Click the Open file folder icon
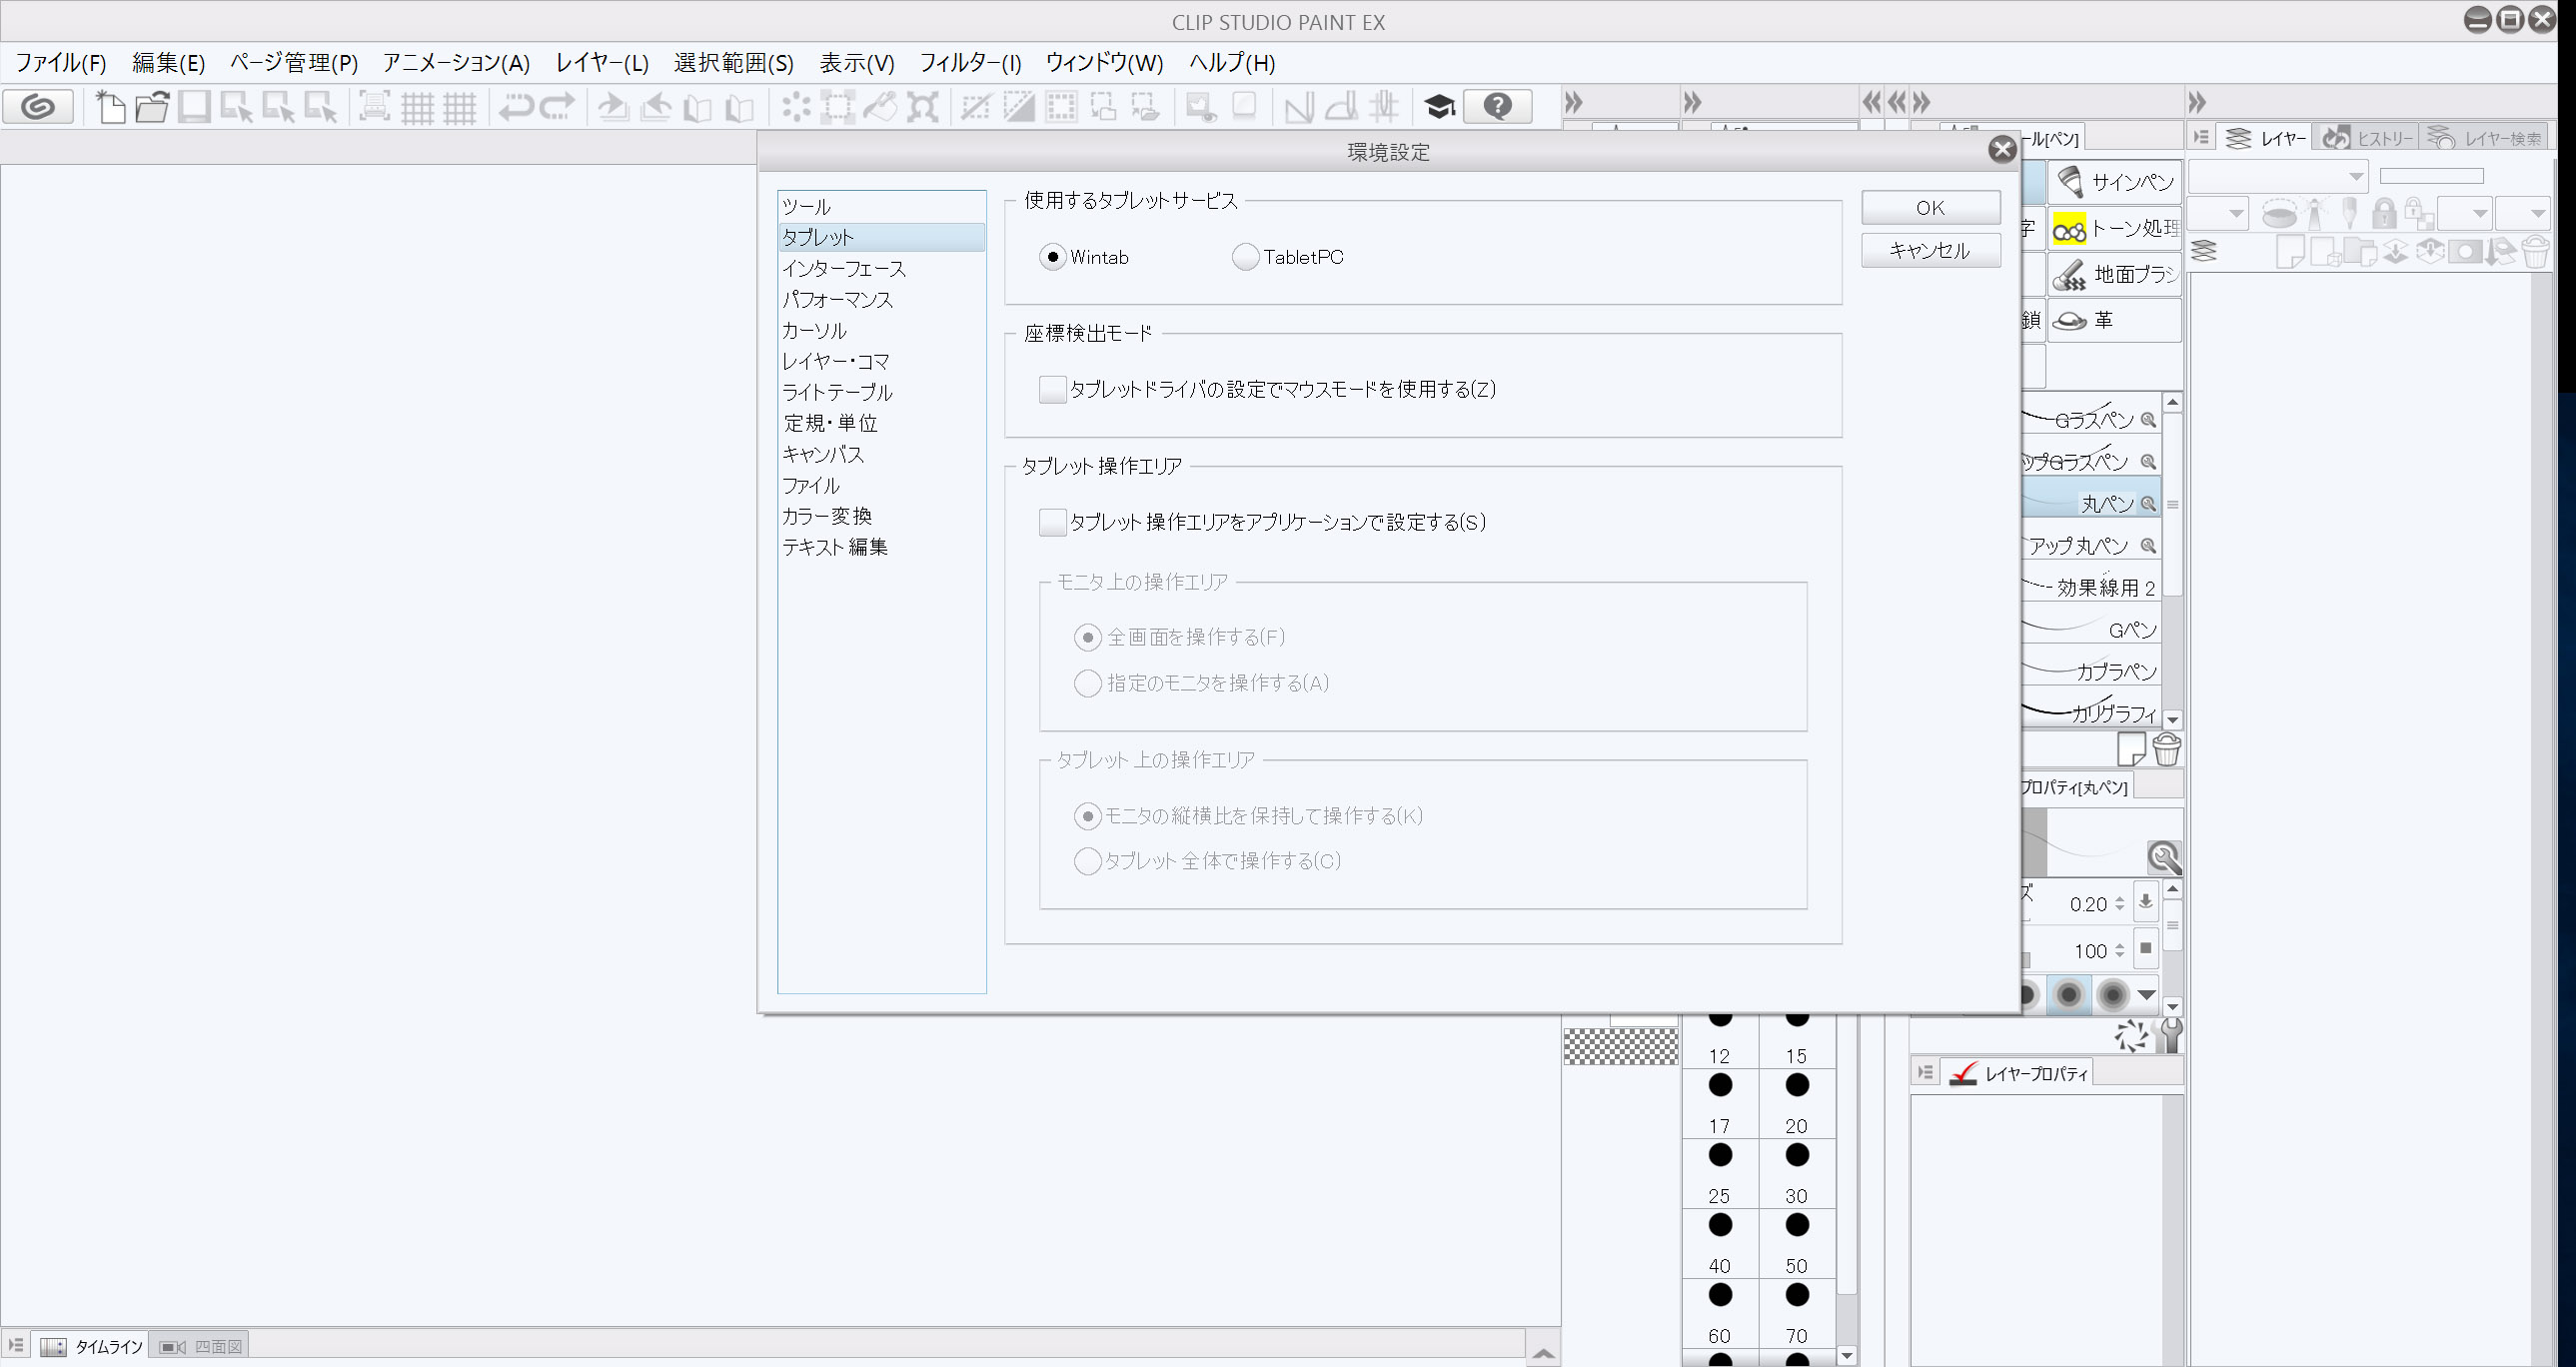Viewport: 2576px width, 1367px height. 152,106
